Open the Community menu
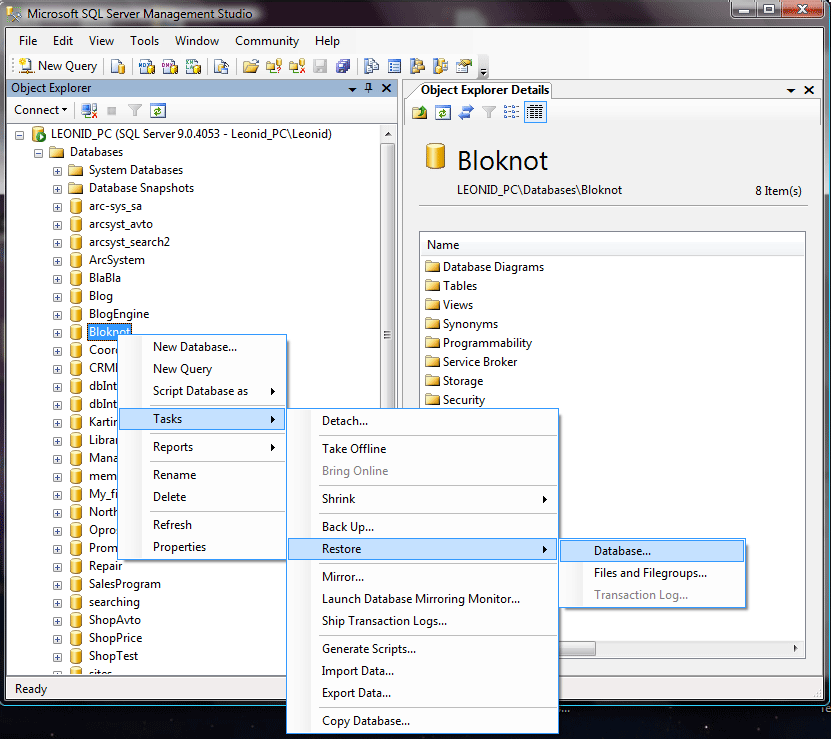The height and width of the screenshot is (739, 831). (x=267, y=41)
